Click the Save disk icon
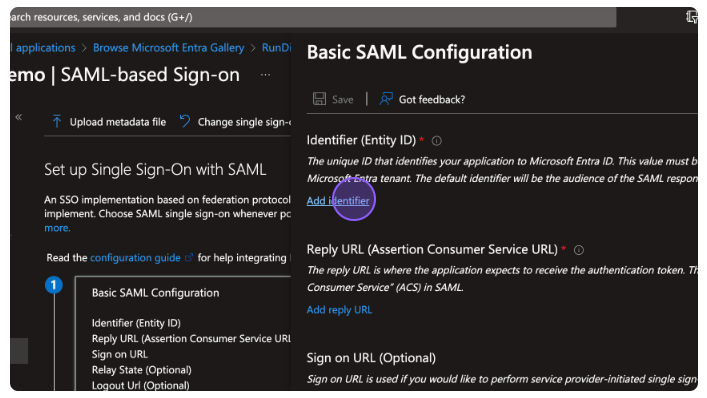 click(x=319, y=99)
